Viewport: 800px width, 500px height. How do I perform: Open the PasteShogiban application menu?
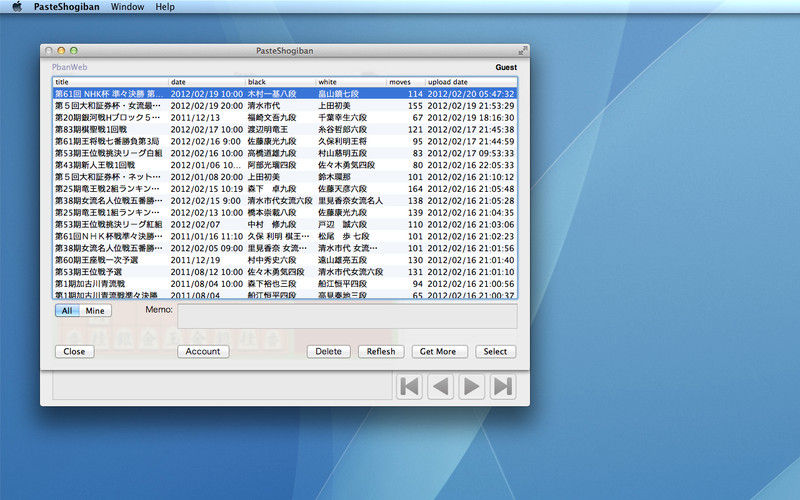pos(66,7)
